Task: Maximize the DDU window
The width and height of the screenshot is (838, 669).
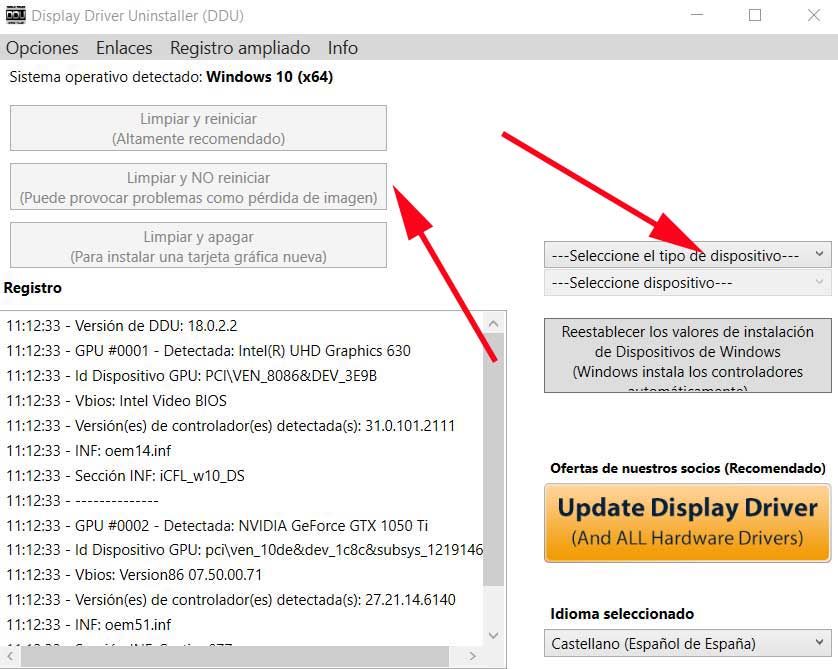Action: pyautogui.click(x=755, y=15)
